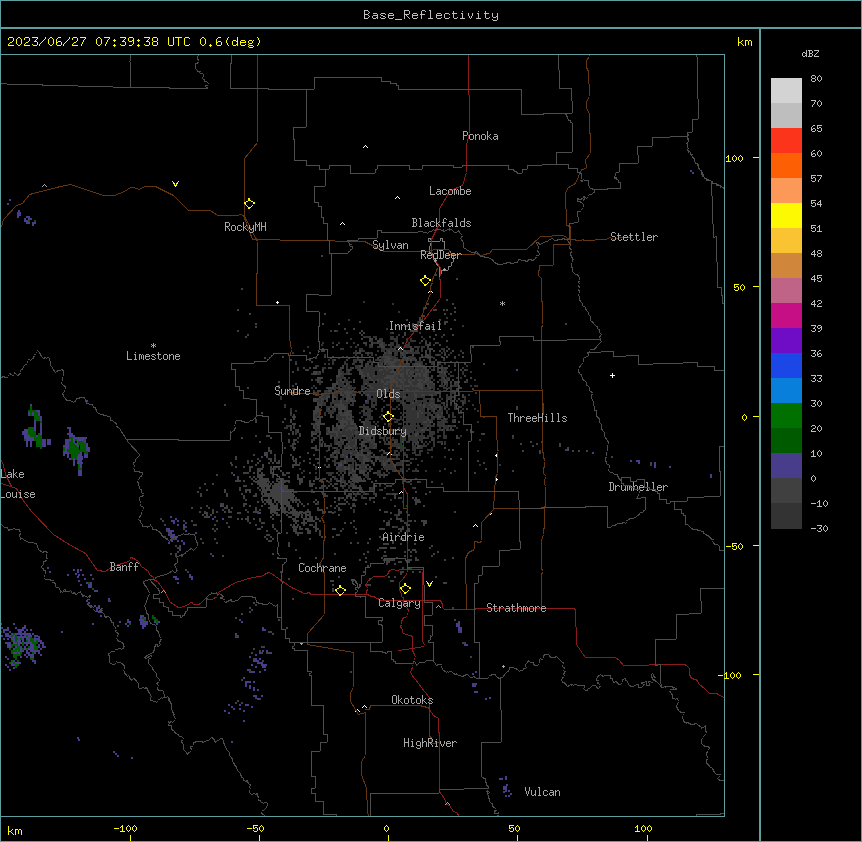This screenshot has width=862, height=842.
Task: Click the Lake Louise label
Action: point(18,484)
